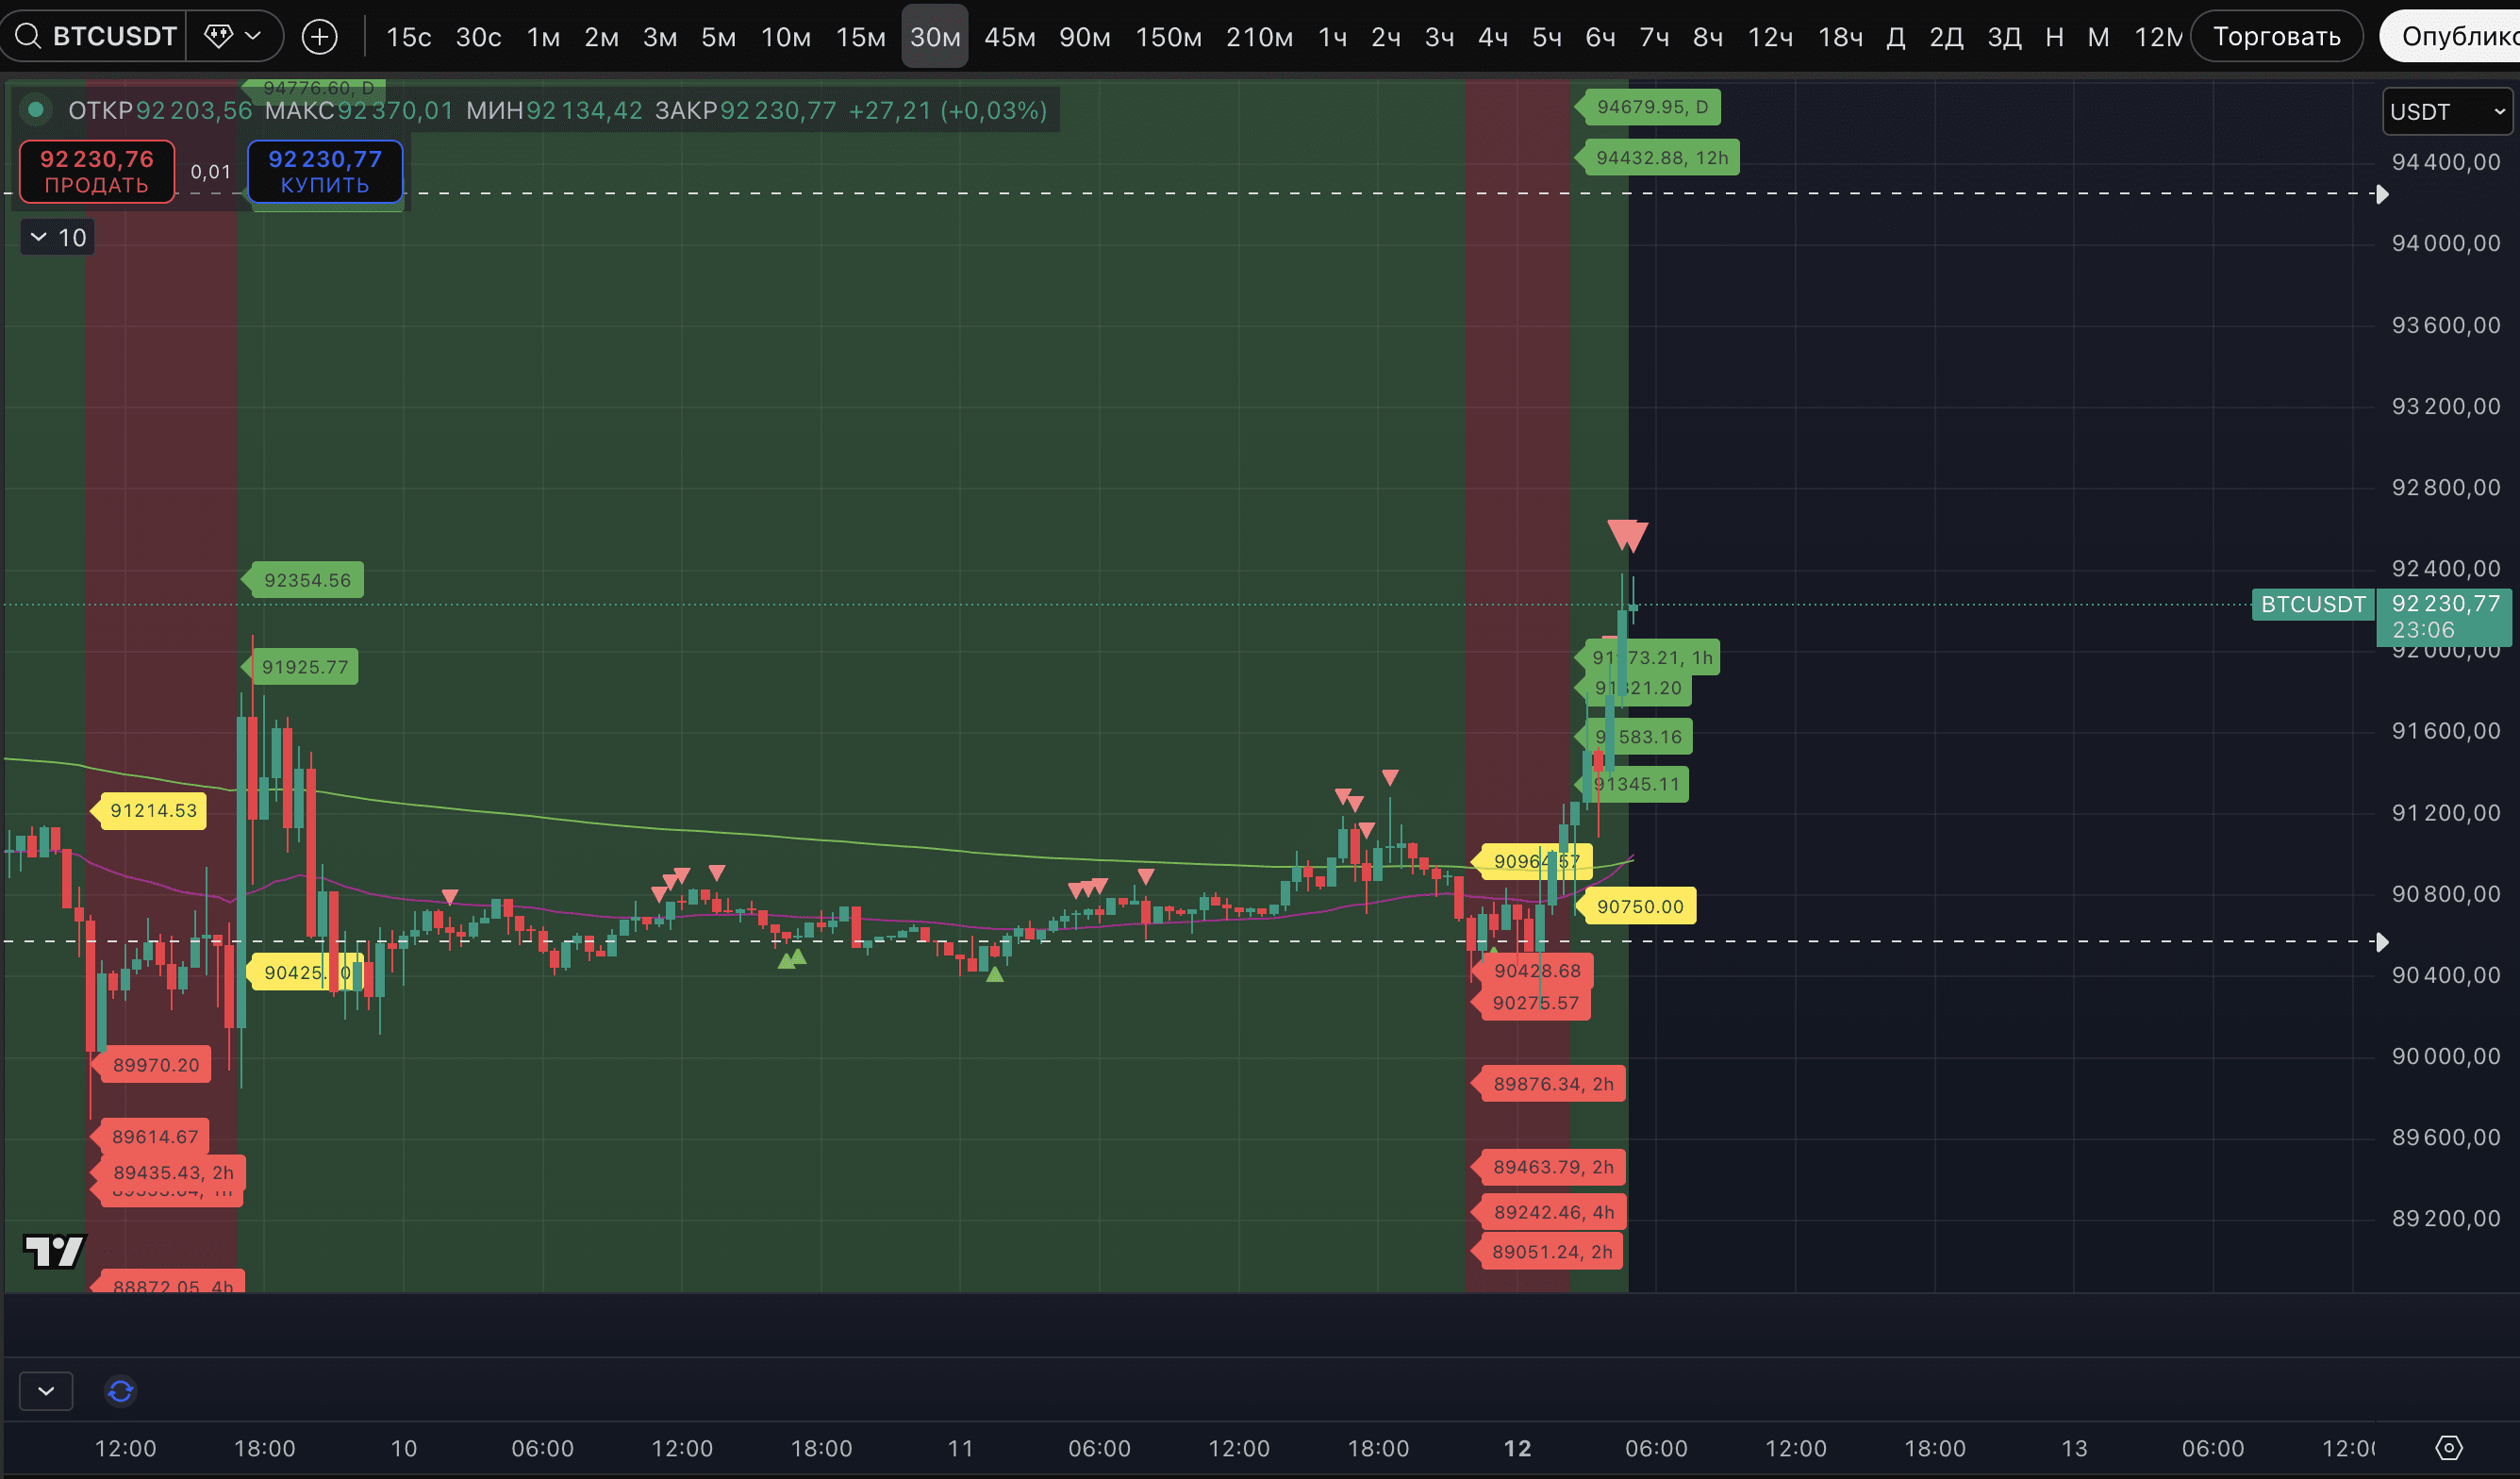Select the 4ч timeframe
Image resolution: width=2520 pixels, height=1479 pixels.
click(1492, 37)
